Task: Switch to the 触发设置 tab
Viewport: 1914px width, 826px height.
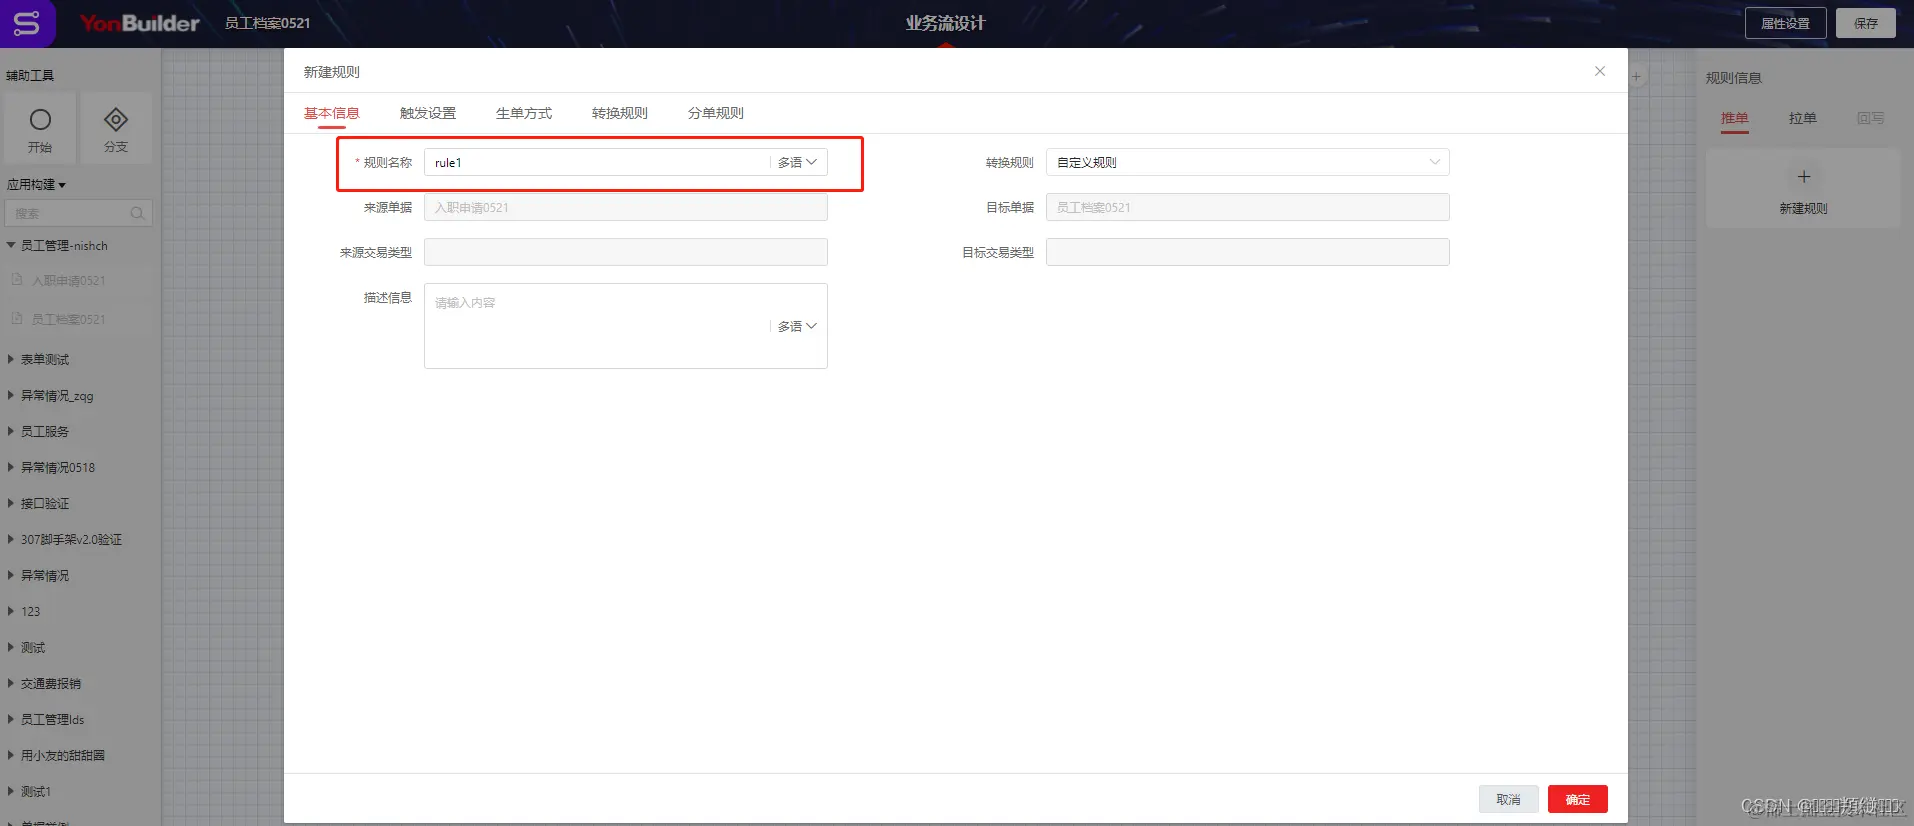Action: [x=428, y=113]
